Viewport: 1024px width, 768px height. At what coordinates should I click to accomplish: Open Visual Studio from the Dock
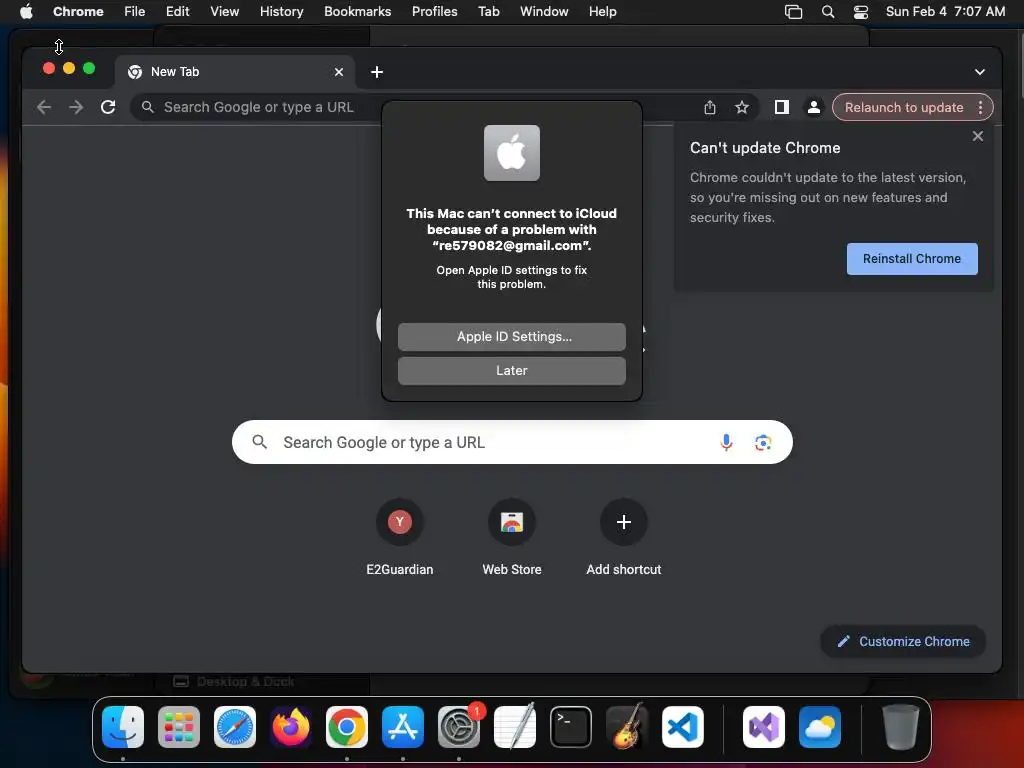763,727
